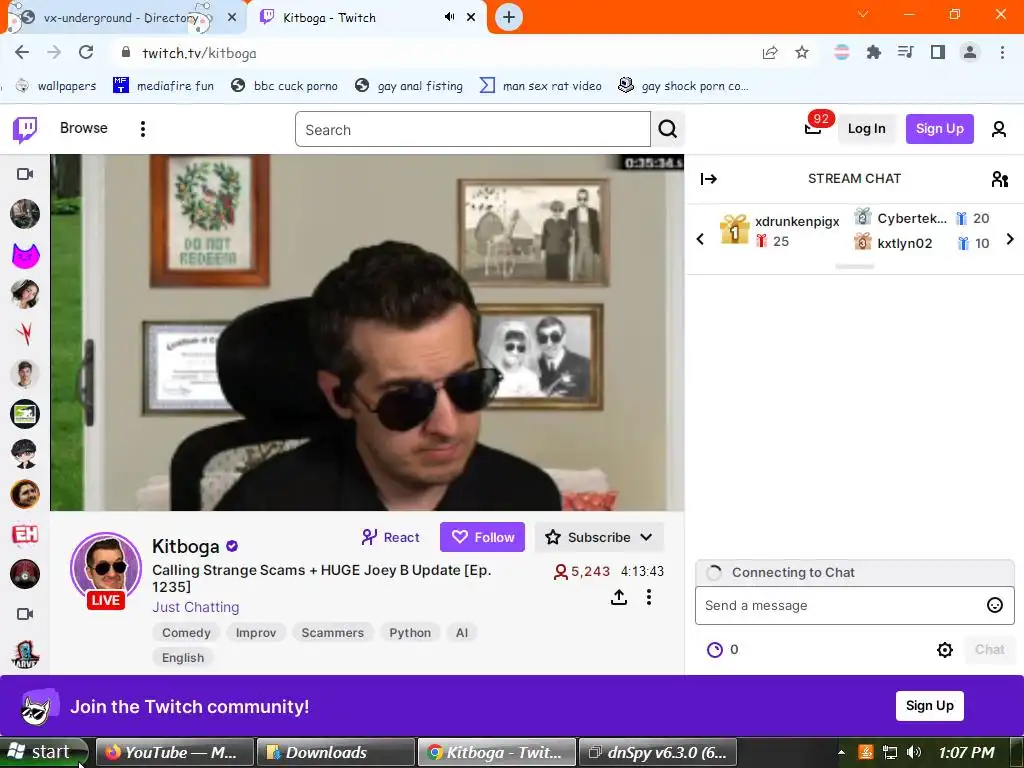The image size is (1024, 768).
Task: Select the Improv tag
Action: (256, 632)
